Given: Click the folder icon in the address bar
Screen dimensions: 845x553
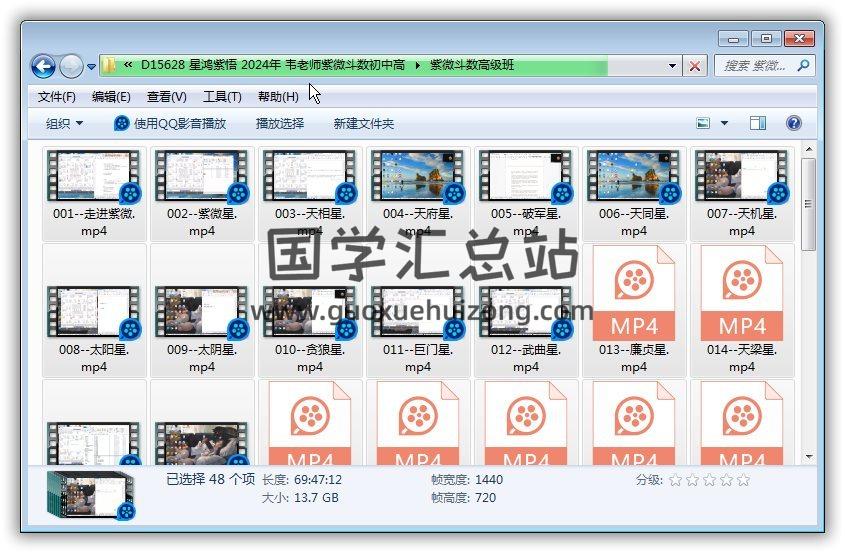Looking at the screenshot, I should point(109,65).
